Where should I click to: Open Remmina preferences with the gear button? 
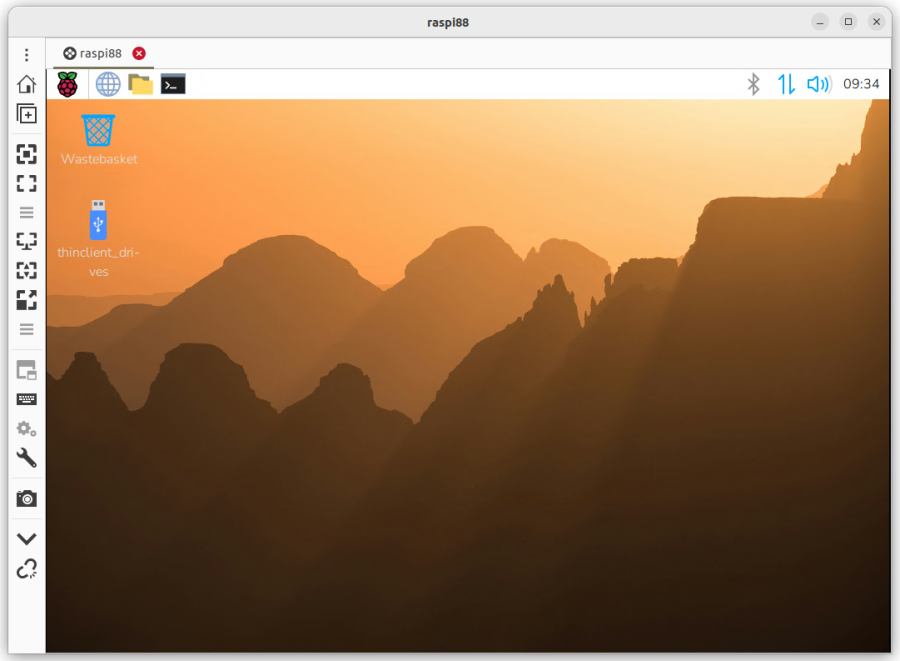(26, 428)
